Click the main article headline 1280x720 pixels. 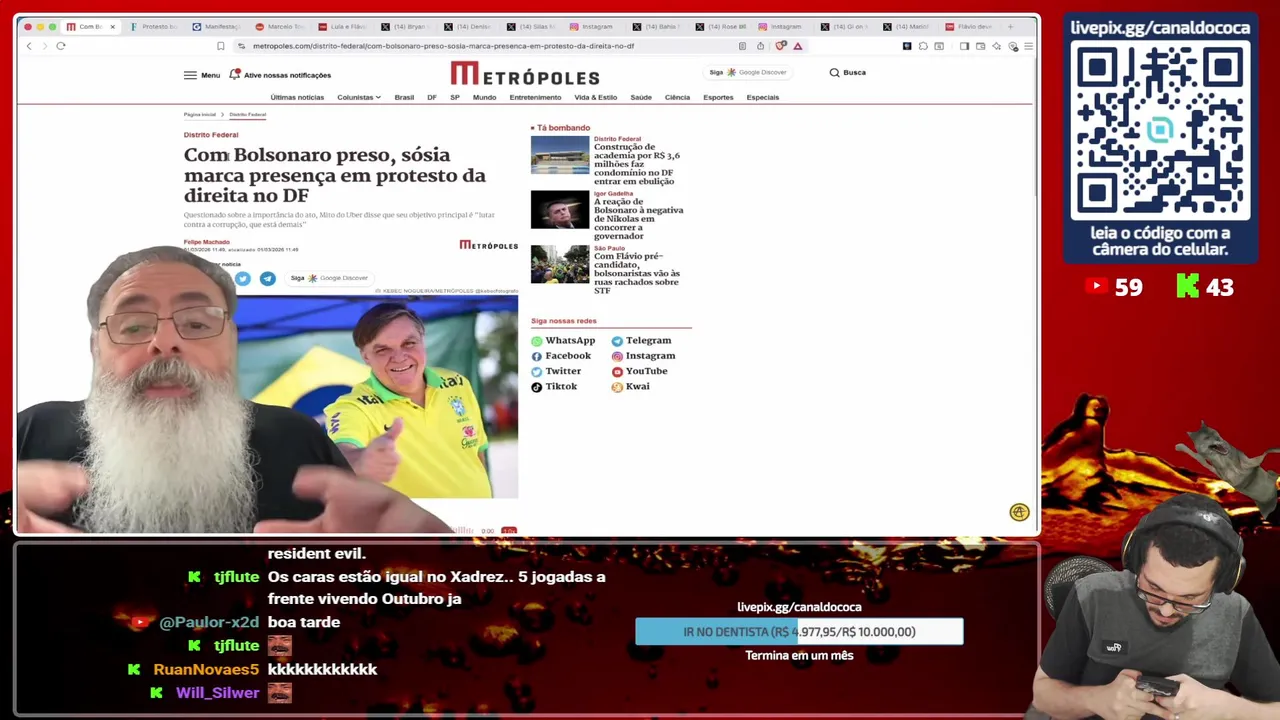[334, 175]
